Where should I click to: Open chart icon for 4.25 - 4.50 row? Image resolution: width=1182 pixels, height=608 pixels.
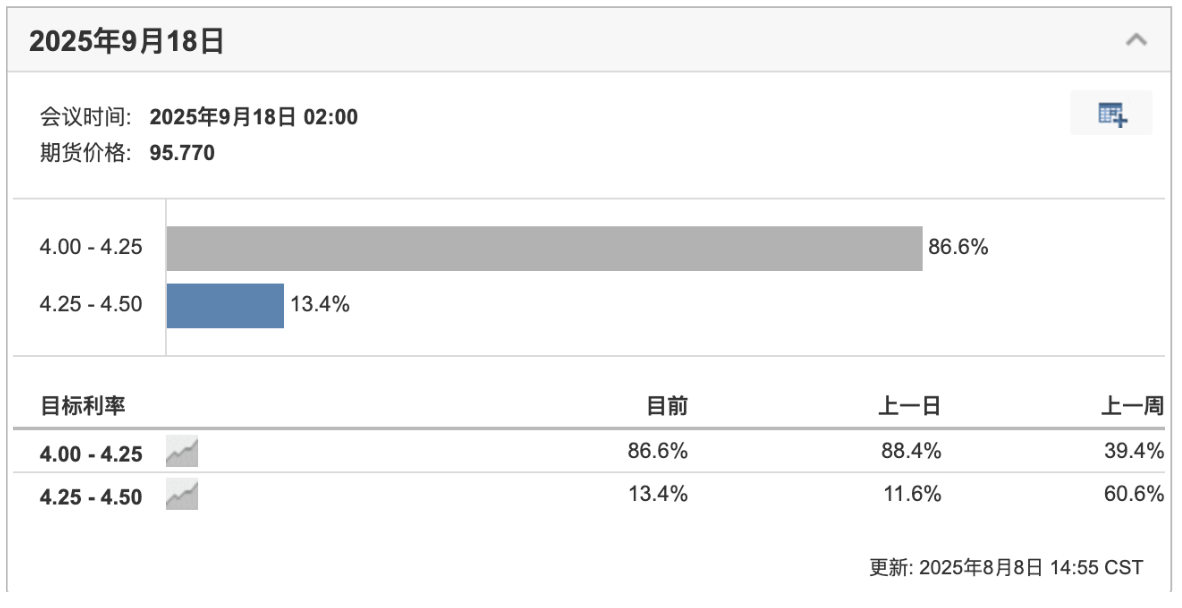pyautogui.click(x=182, y=495)
